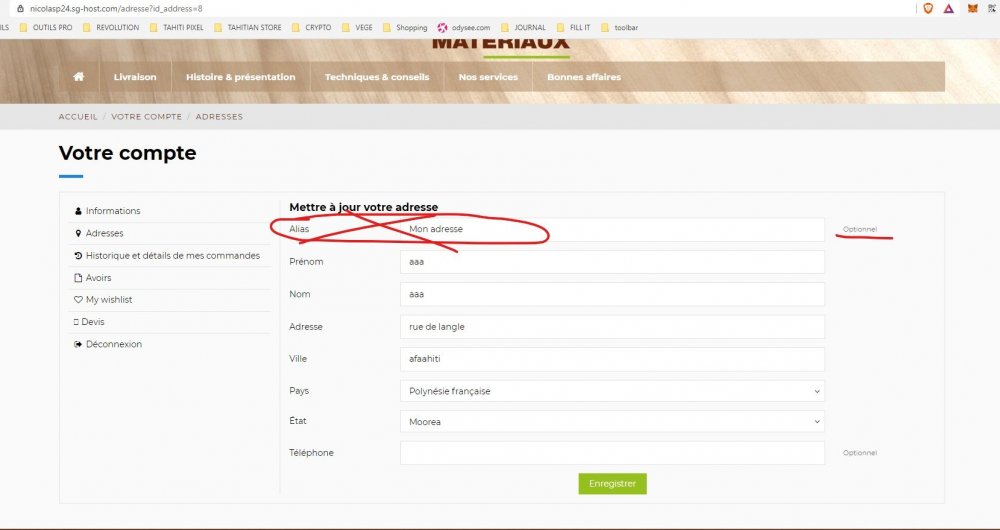Open the toolbar bookmark folder
This screenshot has height=530, width=1000.
tap(619, 27)
